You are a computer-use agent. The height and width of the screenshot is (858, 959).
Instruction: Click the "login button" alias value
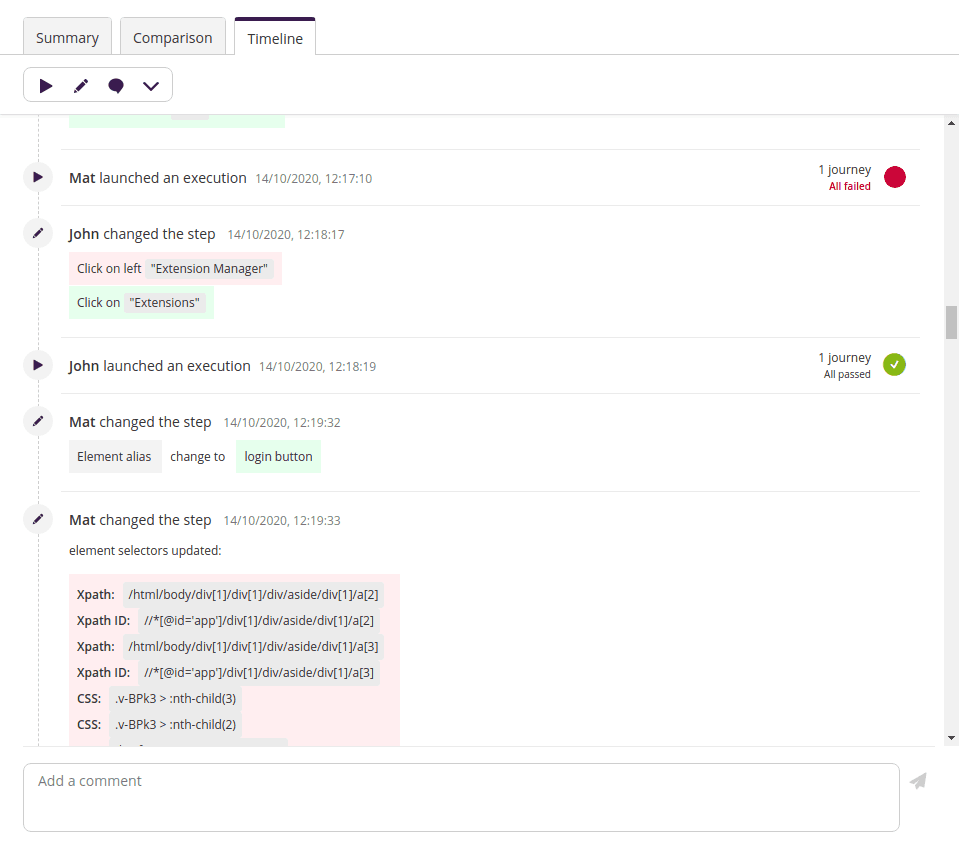pos(278,457)
